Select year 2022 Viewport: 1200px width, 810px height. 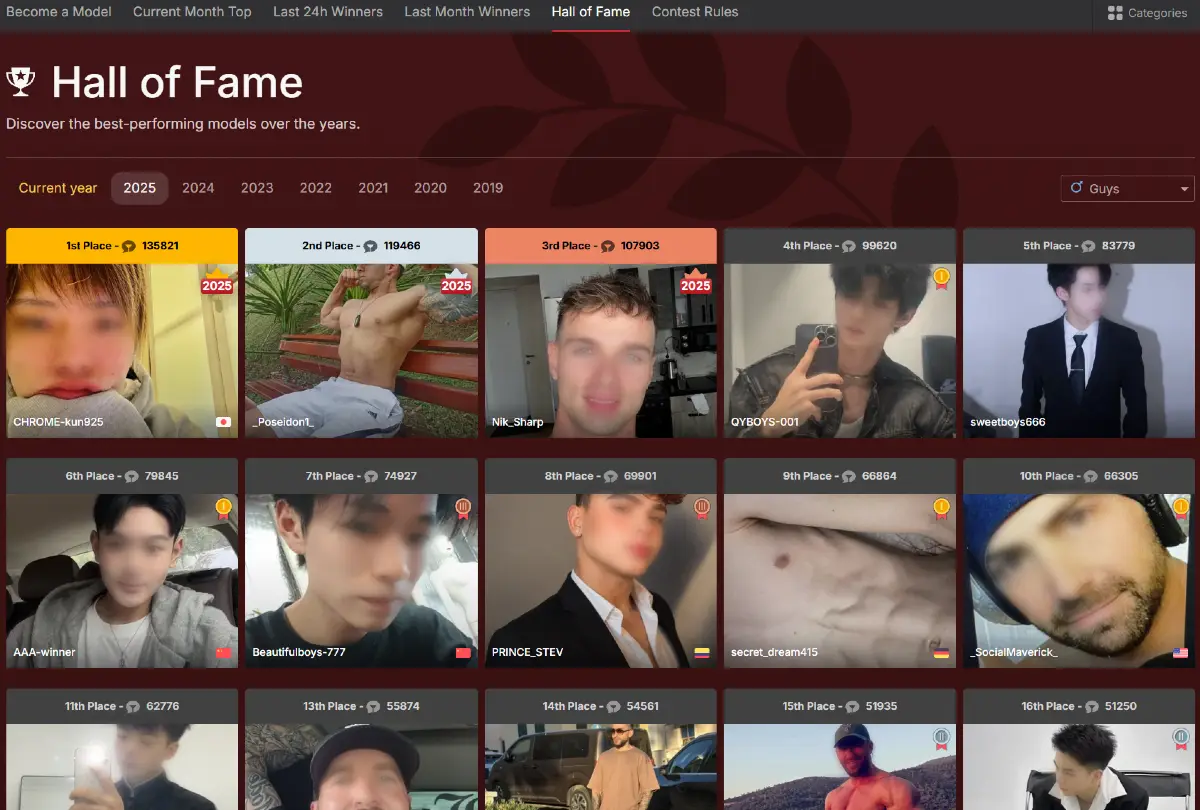tap(316, 188)
